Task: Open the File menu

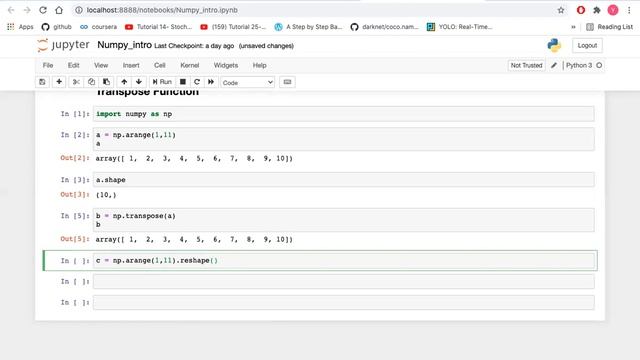Action: point(48,65)
